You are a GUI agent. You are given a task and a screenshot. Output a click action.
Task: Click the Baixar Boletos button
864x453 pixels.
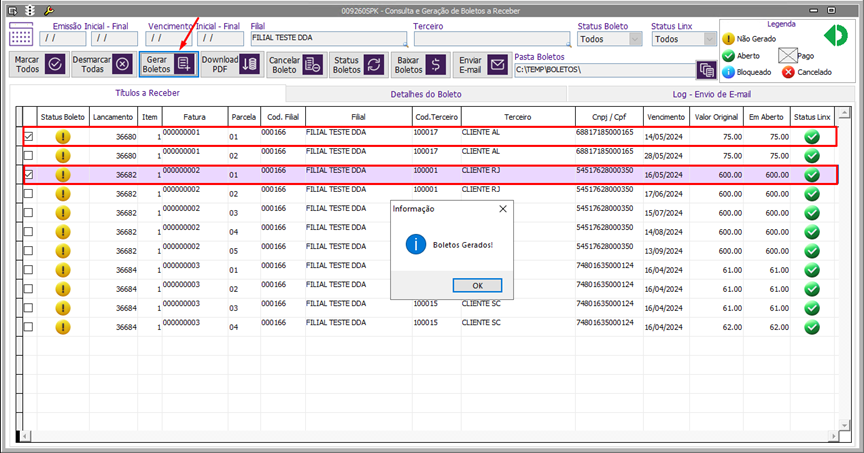pos(420,64)
